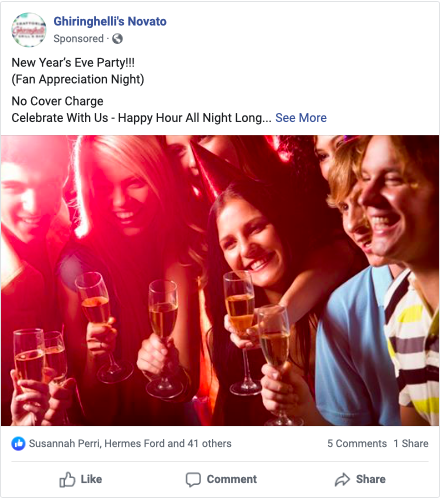The width and height of the screenshot is (440, 501).
Task: Open the 1 Share count link
Action: click(x=411, y=444)
